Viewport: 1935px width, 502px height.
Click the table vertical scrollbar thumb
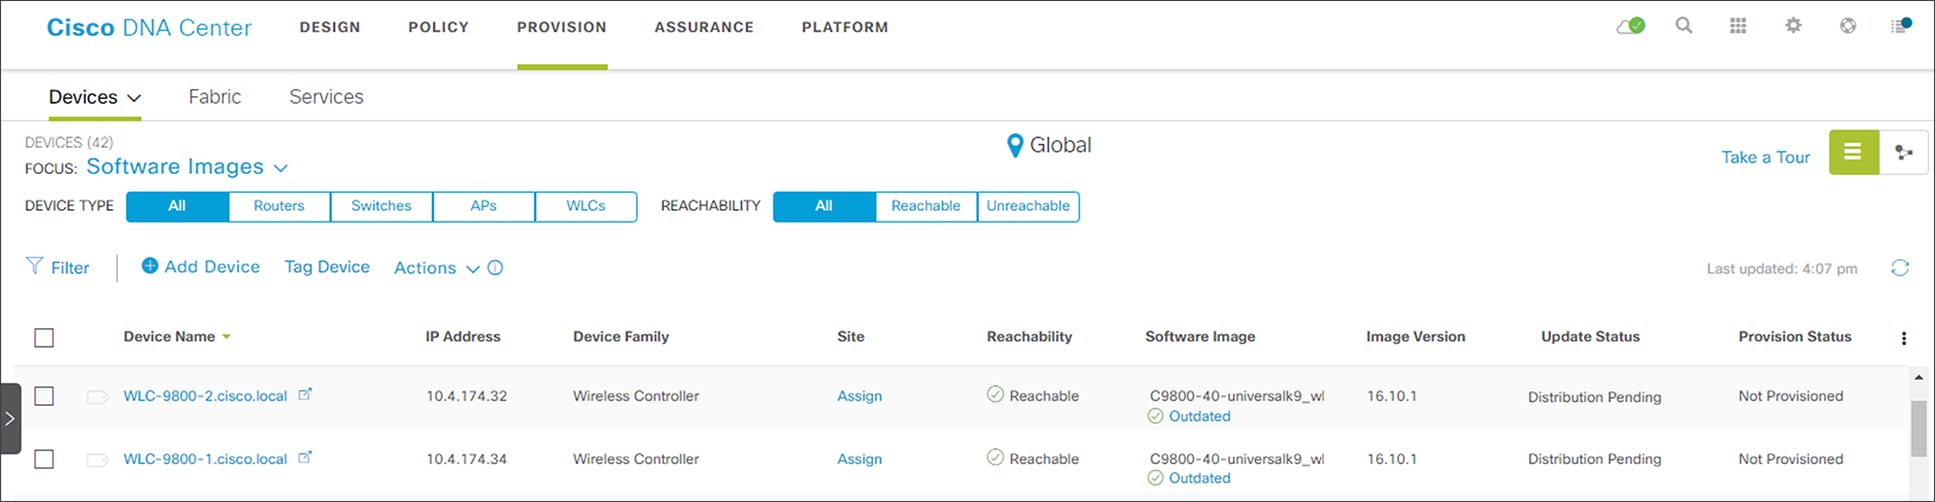click(x=1918, y=428)
